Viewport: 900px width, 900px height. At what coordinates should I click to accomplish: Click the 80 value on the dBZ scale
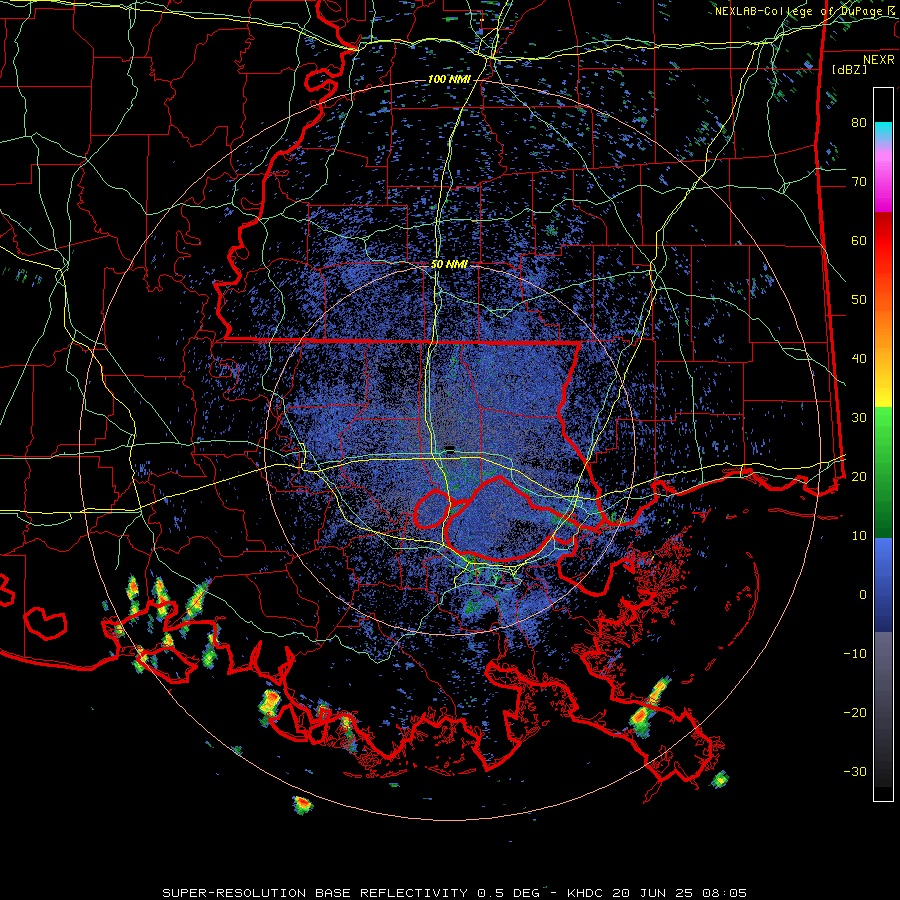click(859, 123)
